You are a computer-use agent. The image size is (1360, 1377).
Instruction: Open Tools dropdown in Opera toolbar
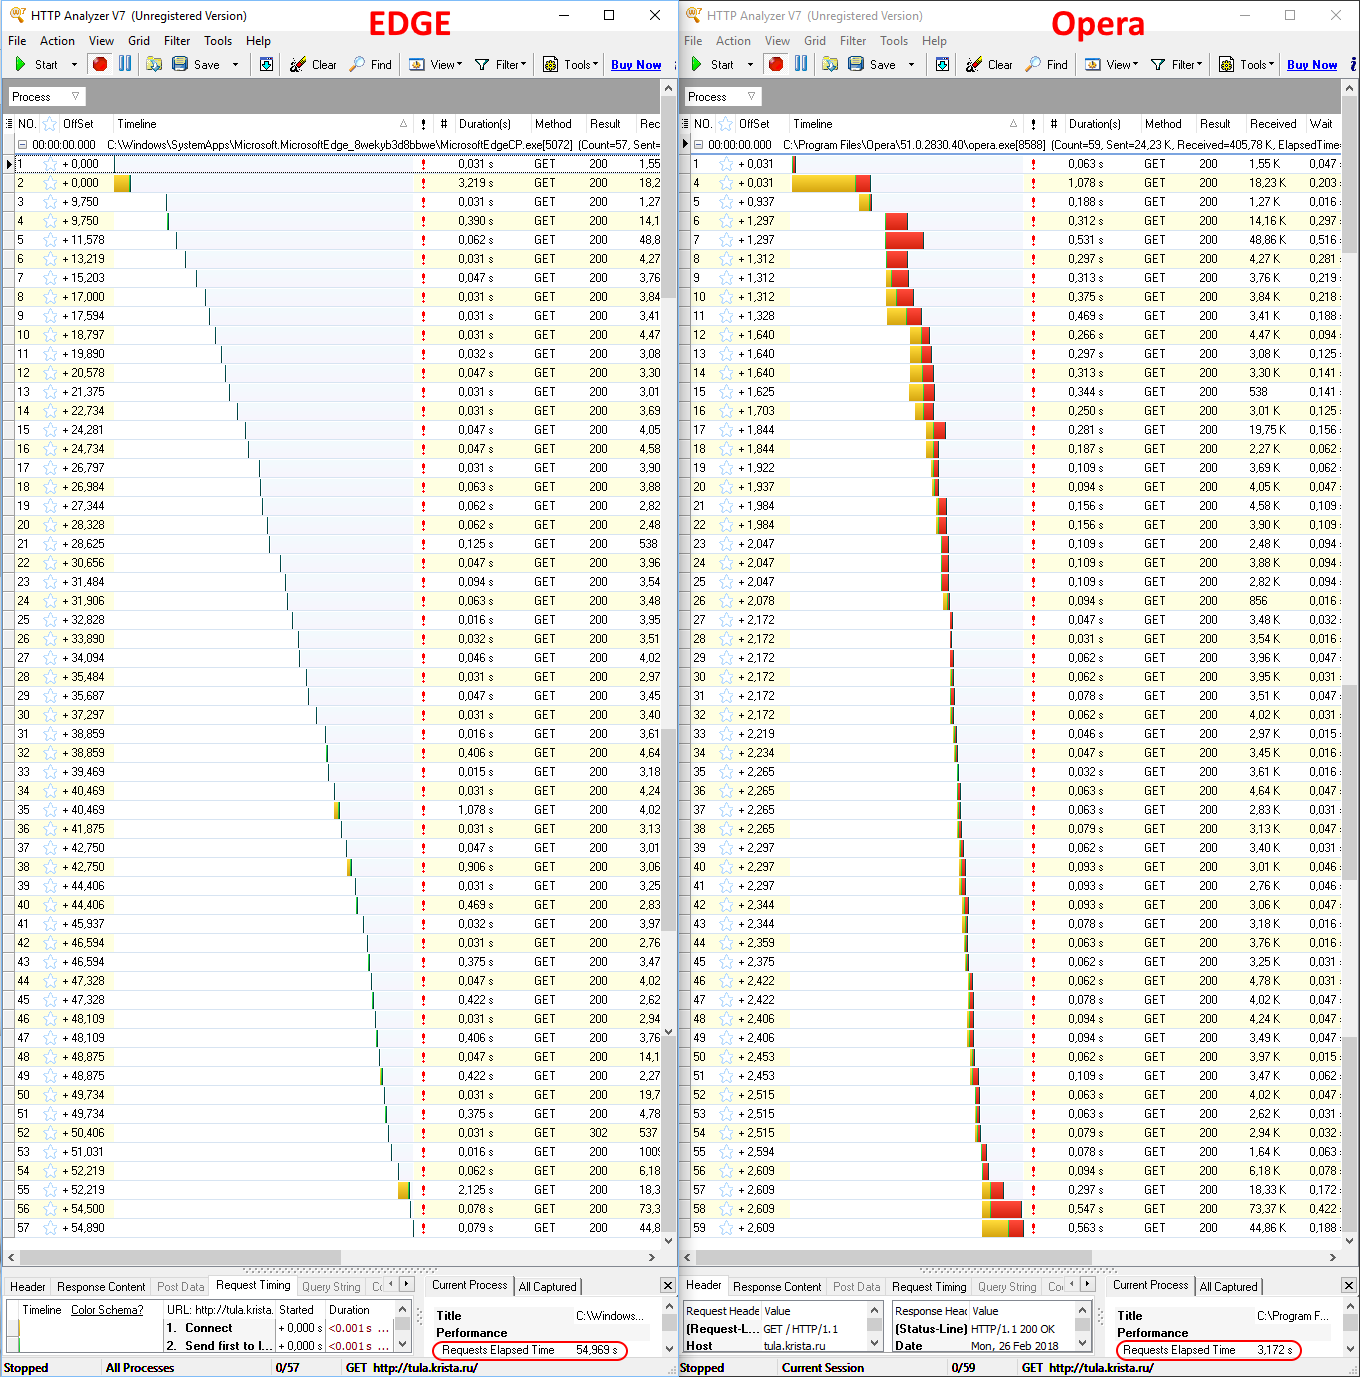tap(1245, 64)
